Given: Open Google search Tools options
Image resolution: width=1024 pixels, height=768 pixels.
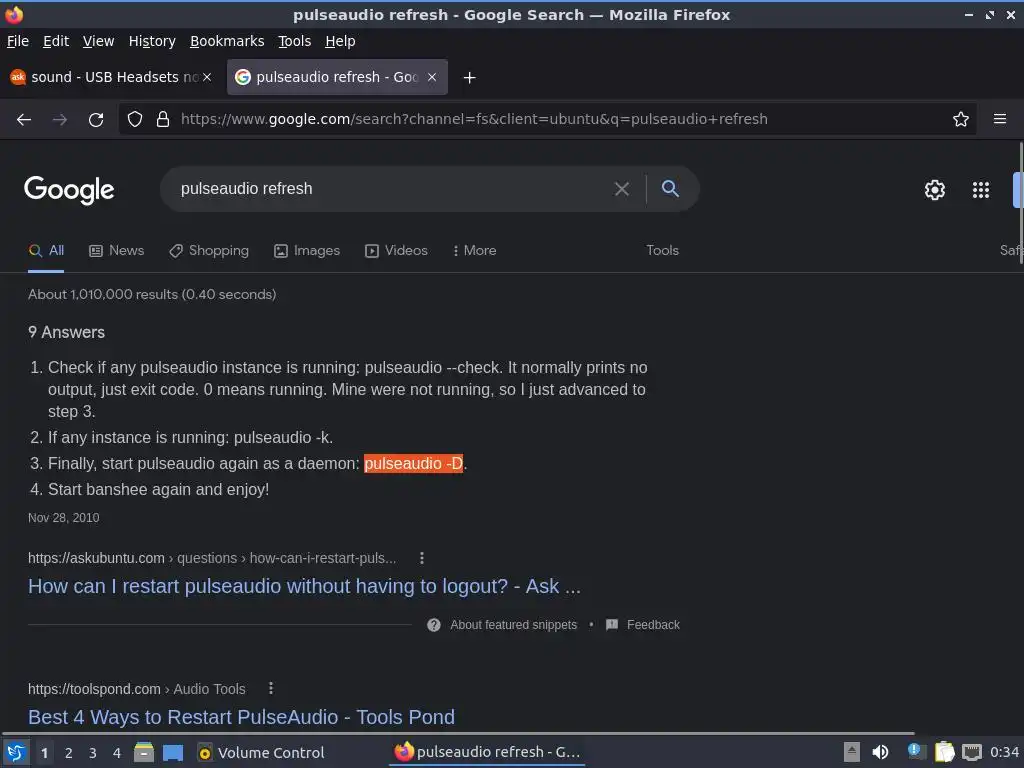Looking at the screenshot, I should [662, 251].
